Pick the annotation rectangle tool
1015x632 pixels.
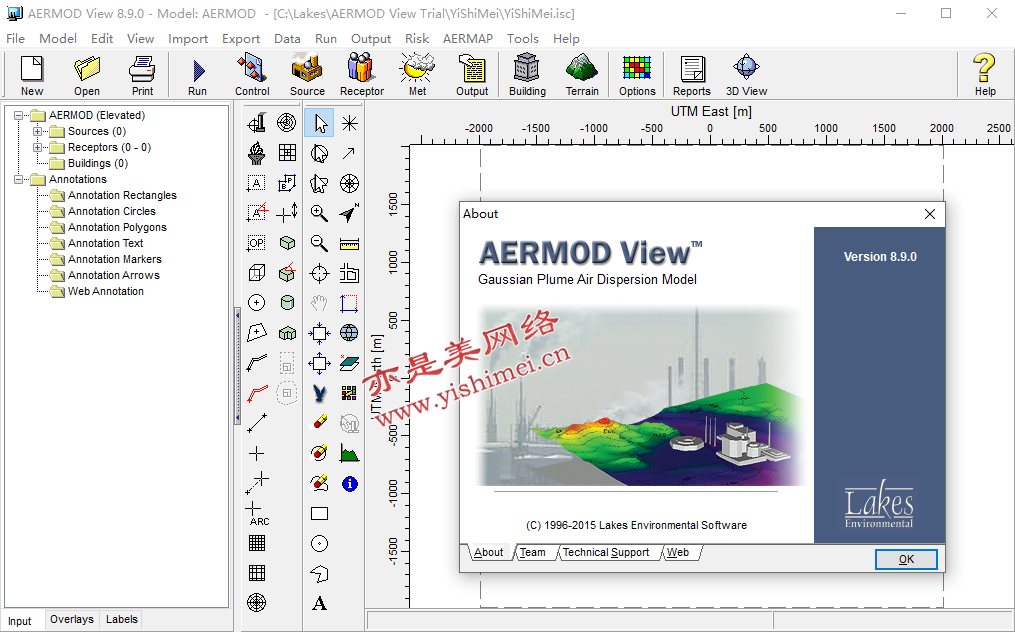coord(319,514)
